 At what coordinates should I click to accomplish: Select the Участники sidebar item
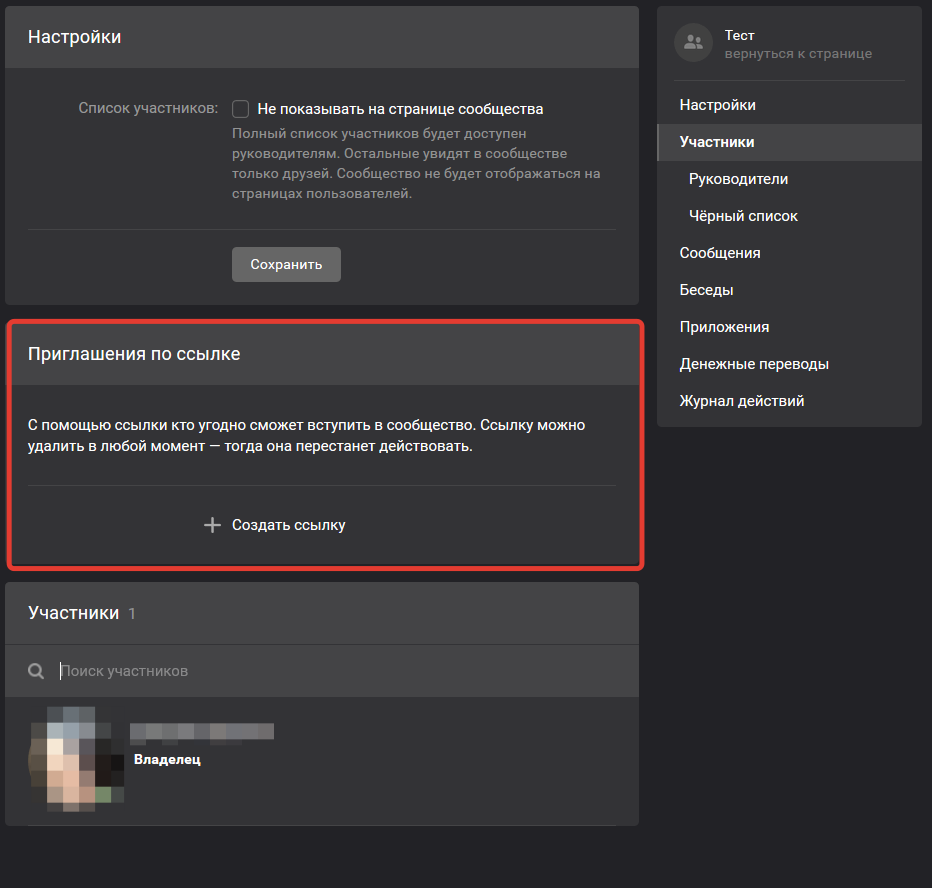pyautogui.click(x=717, y=142)
